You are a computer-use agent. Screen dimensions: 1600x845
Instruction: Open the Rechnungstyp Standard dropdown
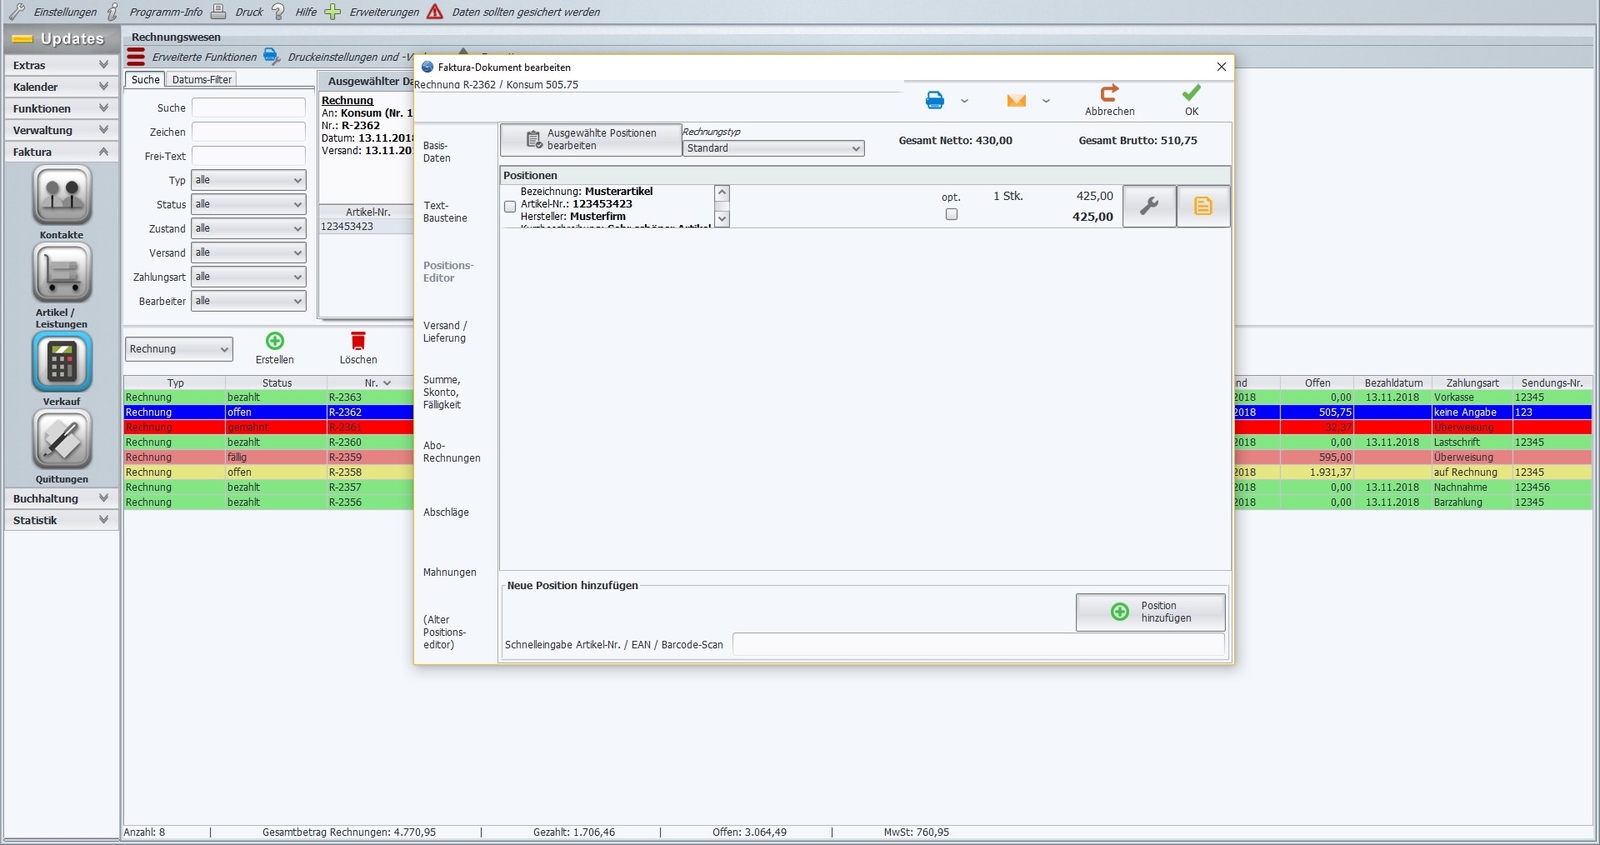coord(773,148)
